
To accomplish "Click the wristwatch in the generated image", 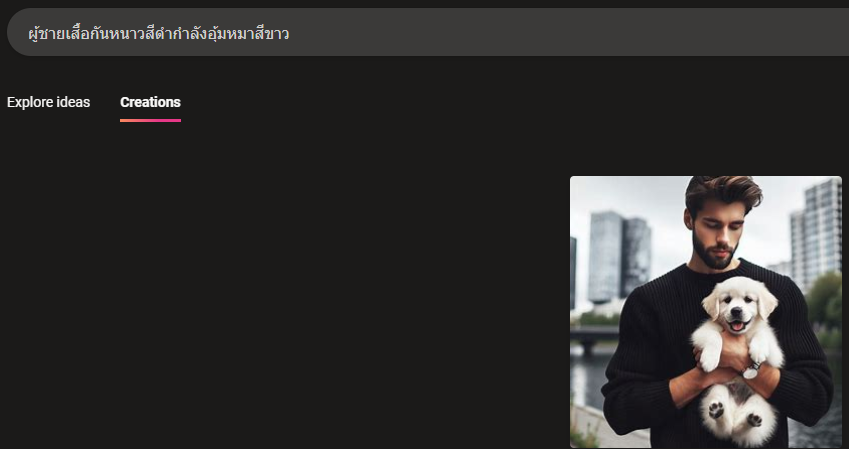I will (x=751, y=370).
